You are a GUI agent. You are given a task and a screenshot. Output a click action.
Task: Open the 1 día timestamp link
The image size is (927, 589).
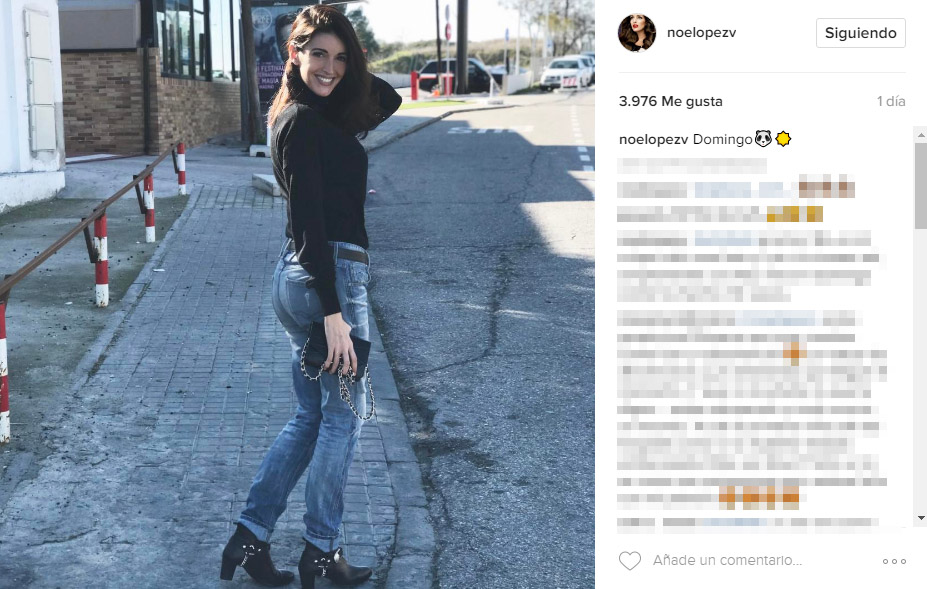click(x=891, y=101)
